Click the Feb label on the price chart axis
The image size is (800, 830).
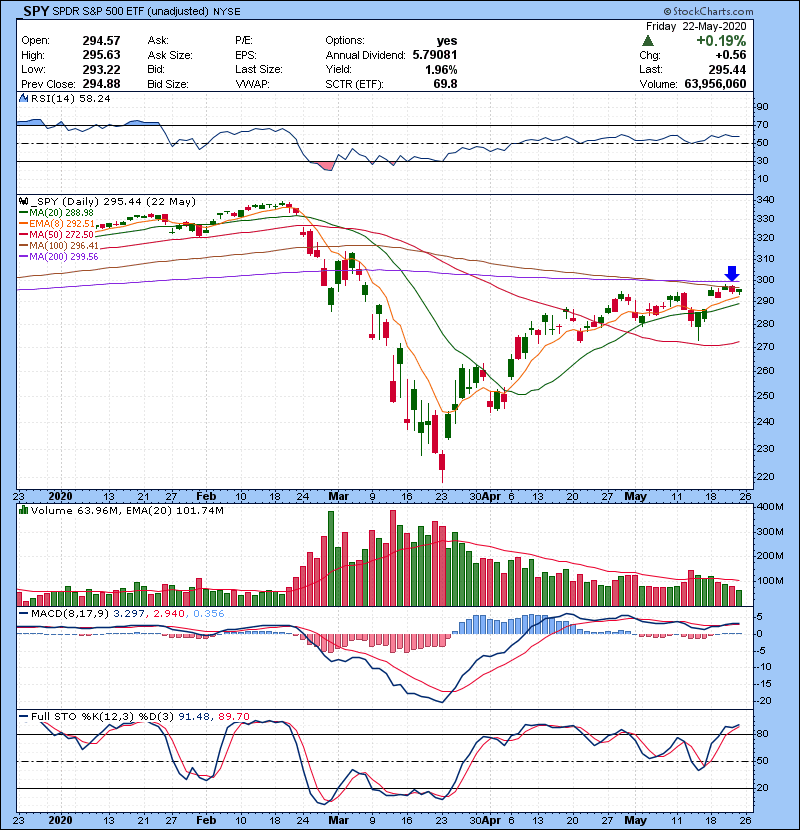pos(206,497)
